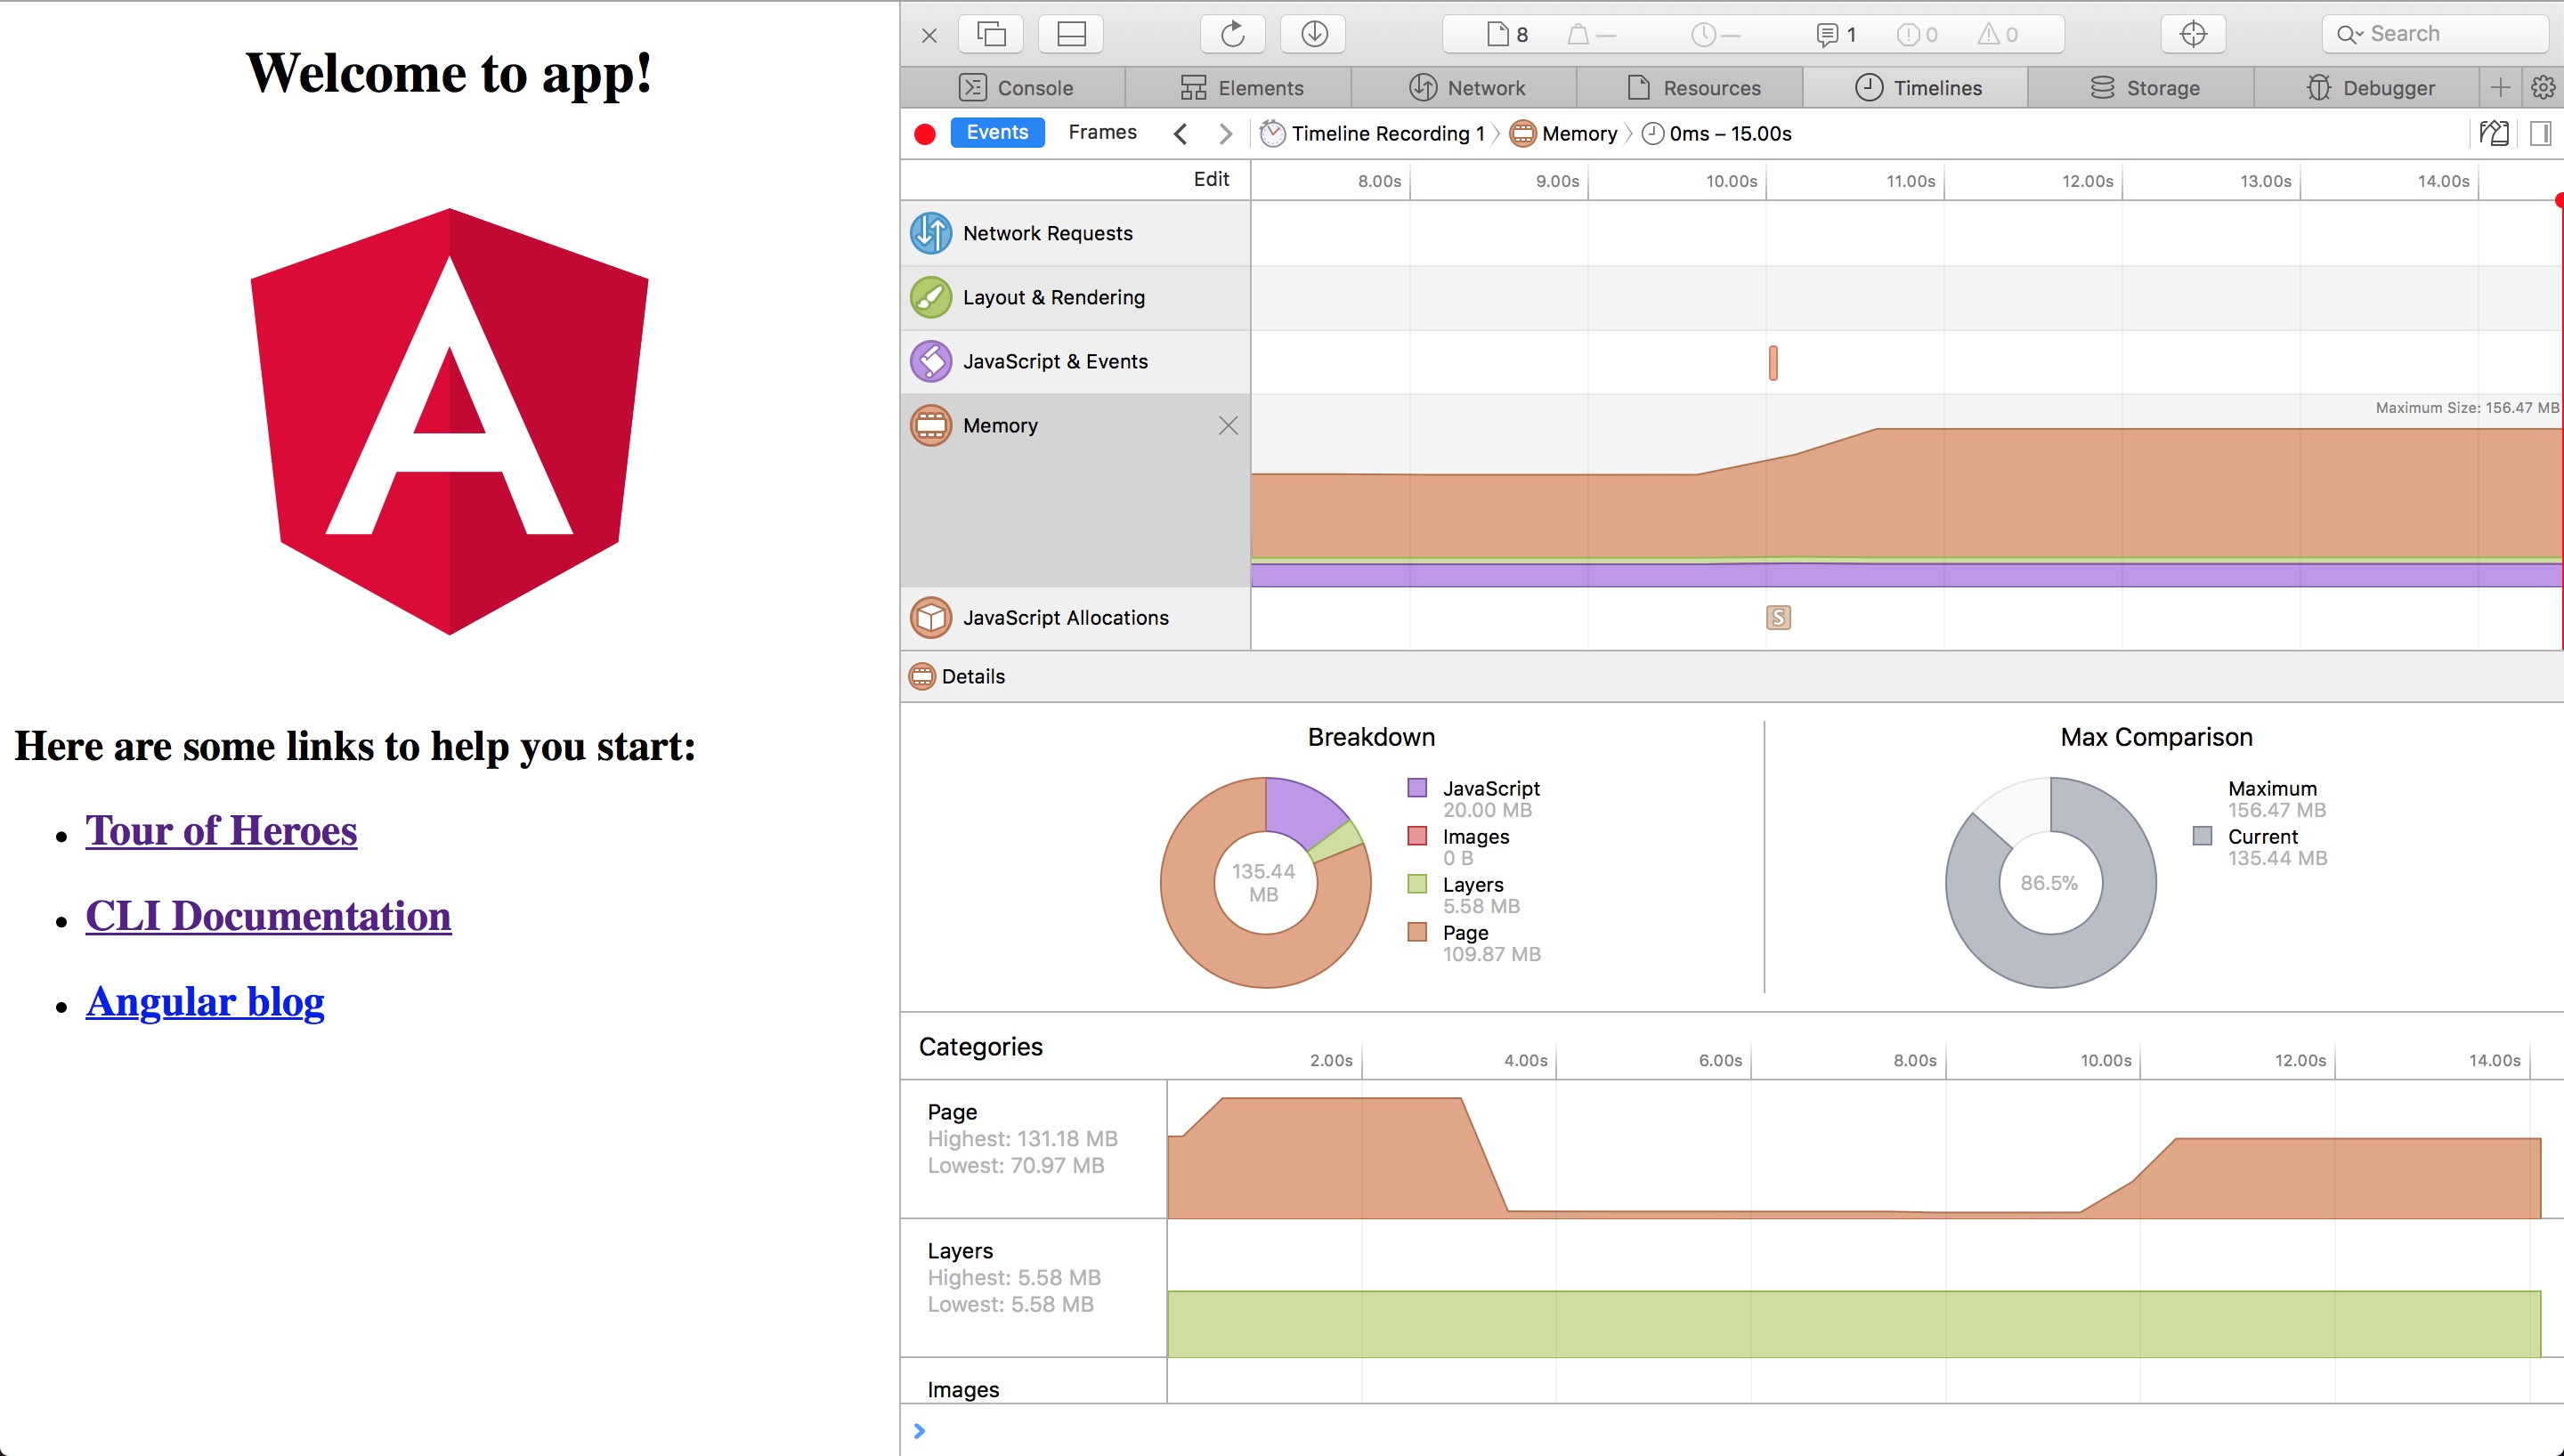
Task: Toggle the details sidebar panel
Action: (2540, 133)
